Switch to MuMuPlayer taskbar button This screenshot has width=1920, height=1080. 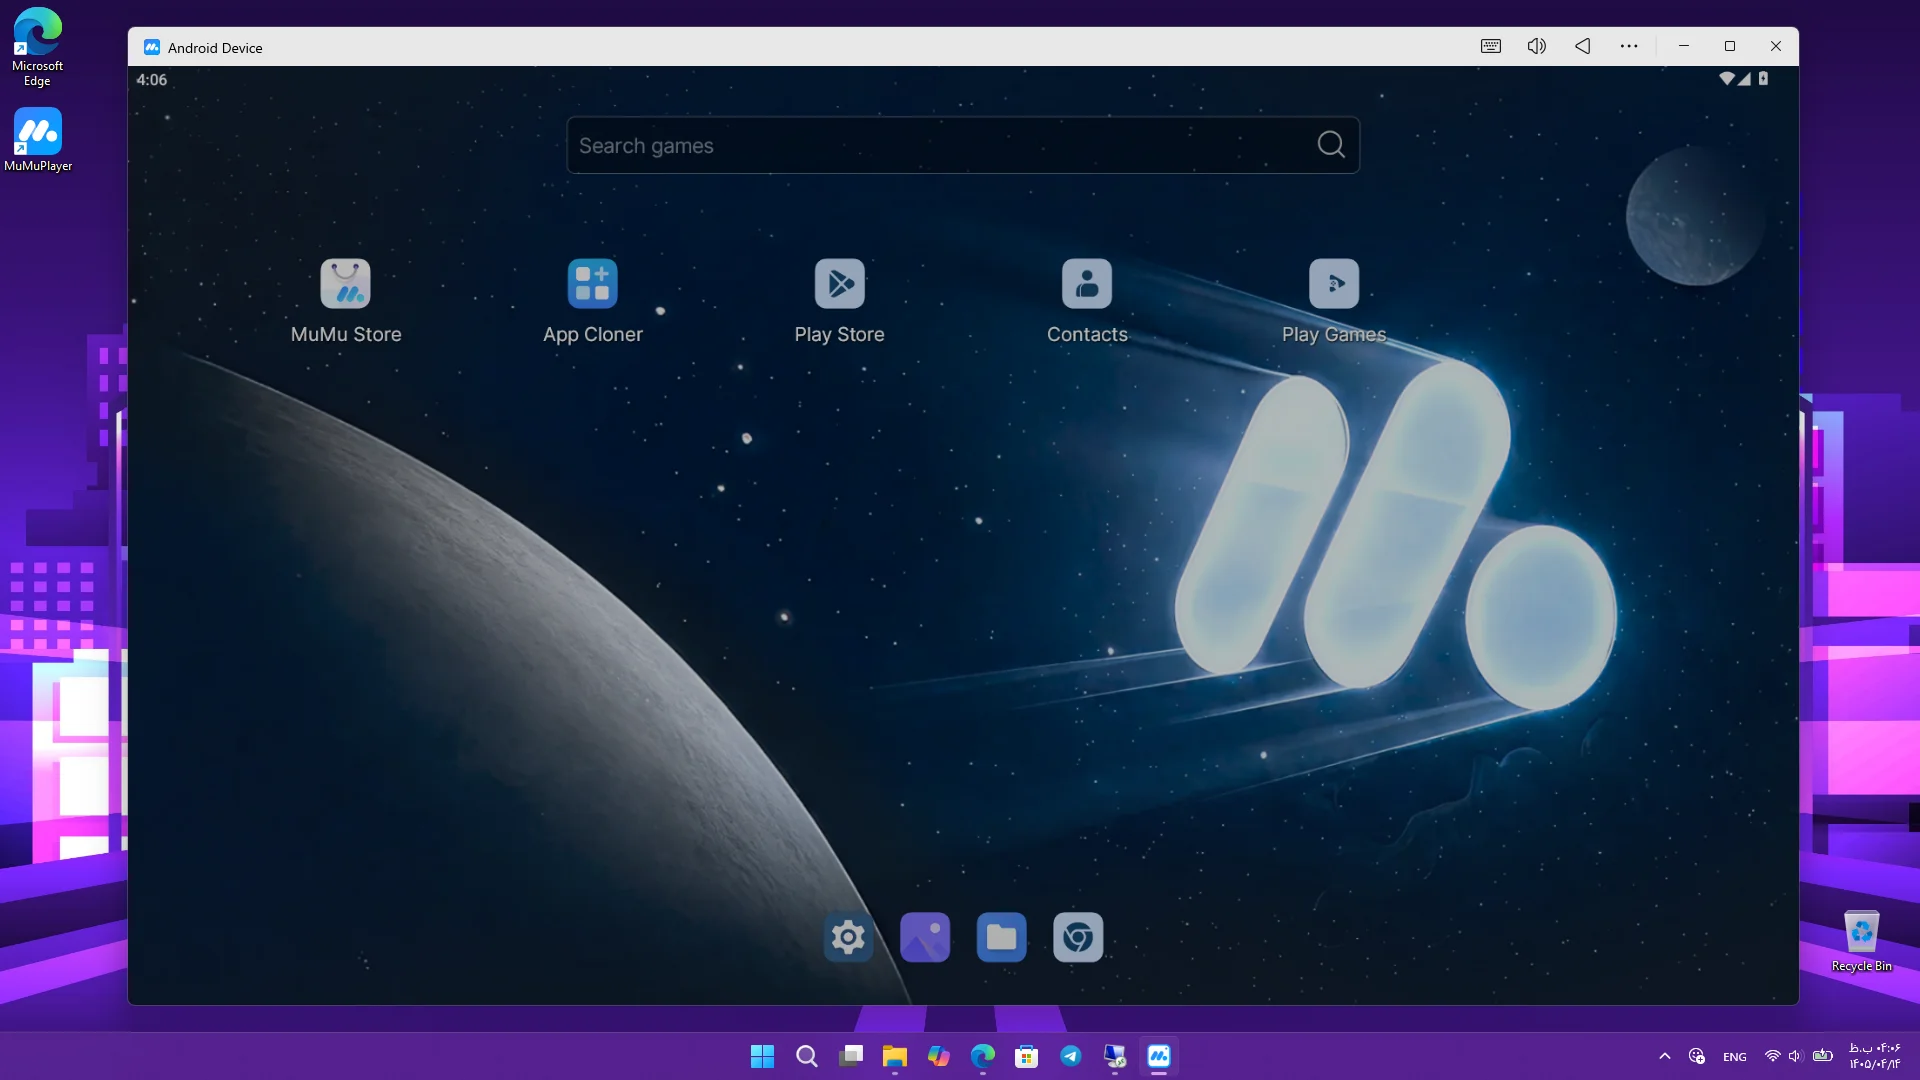(1159, 1056)
